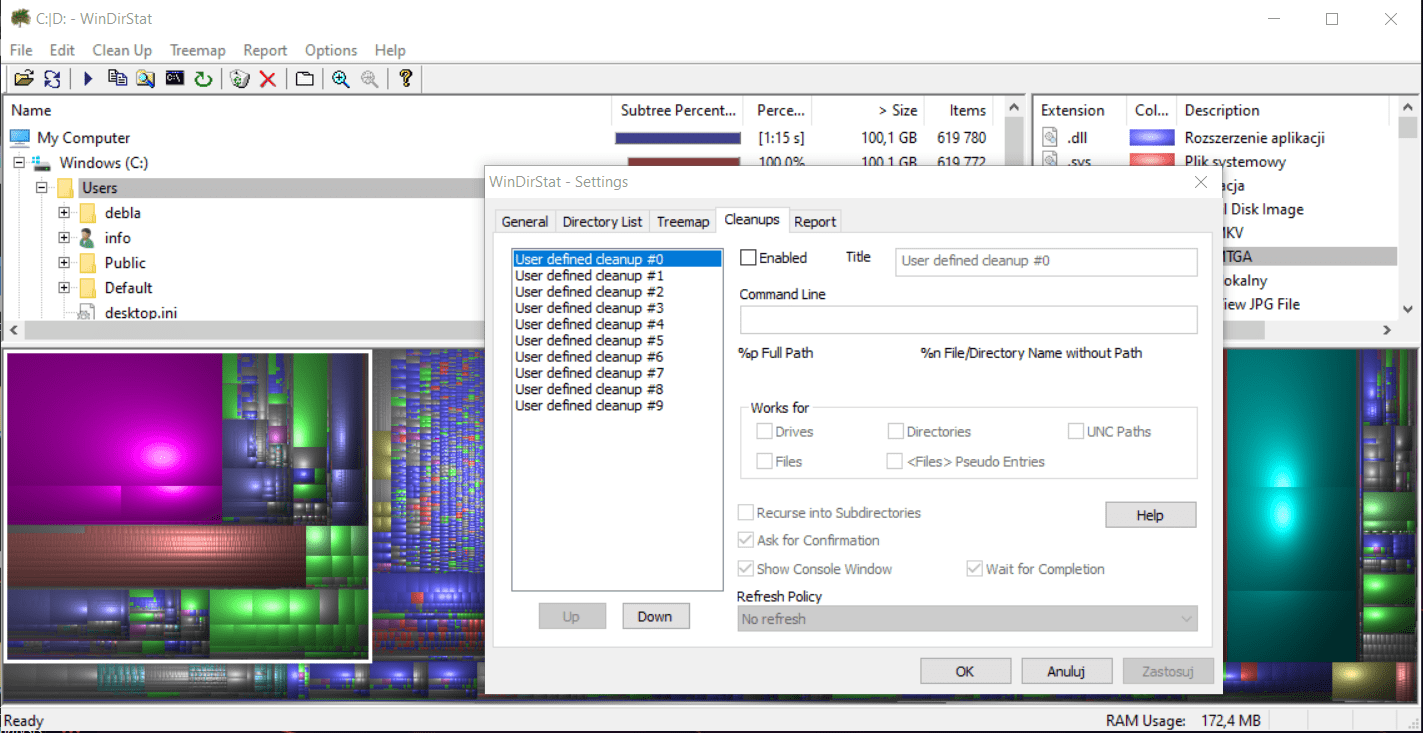The image size is (1423, 733).
Task: Toggle the Directories checkbox
Action: 895,432
